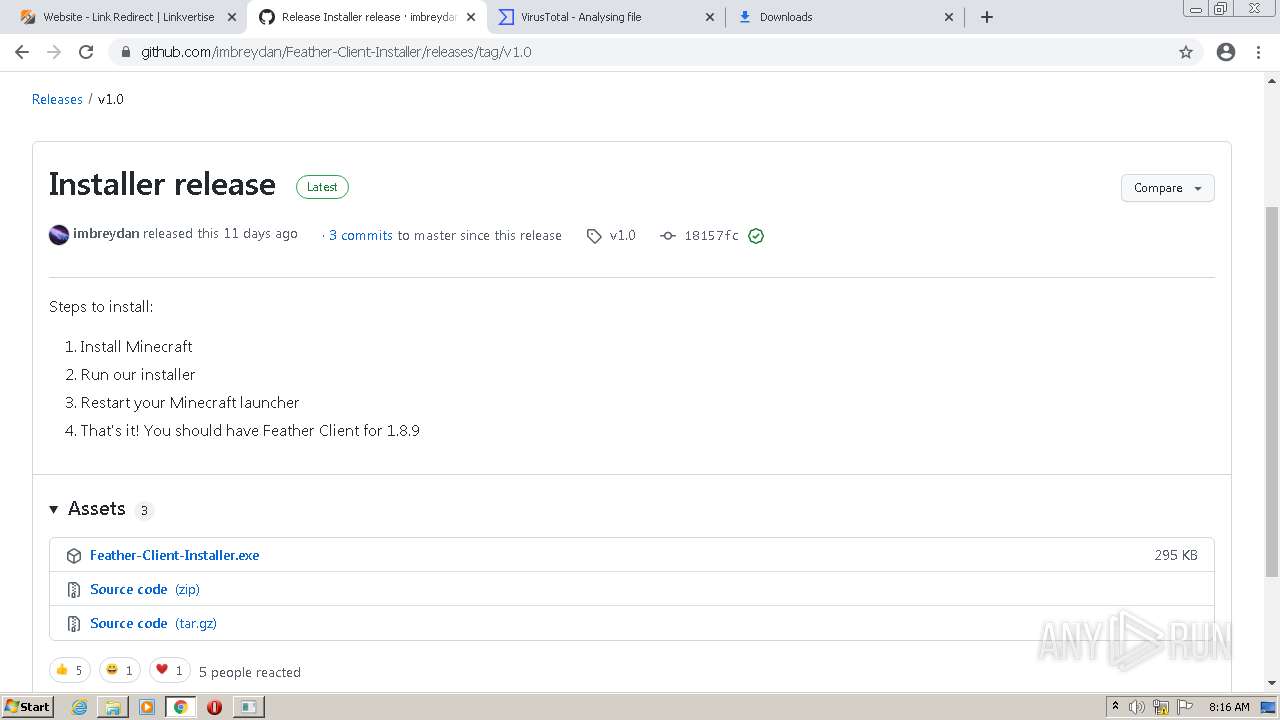The width and height of the screenshot is (1280, 720).
Task: Click the archive icon beside Source code (tar.gz)
Action: pyautogui.click(x=74, y=624)
